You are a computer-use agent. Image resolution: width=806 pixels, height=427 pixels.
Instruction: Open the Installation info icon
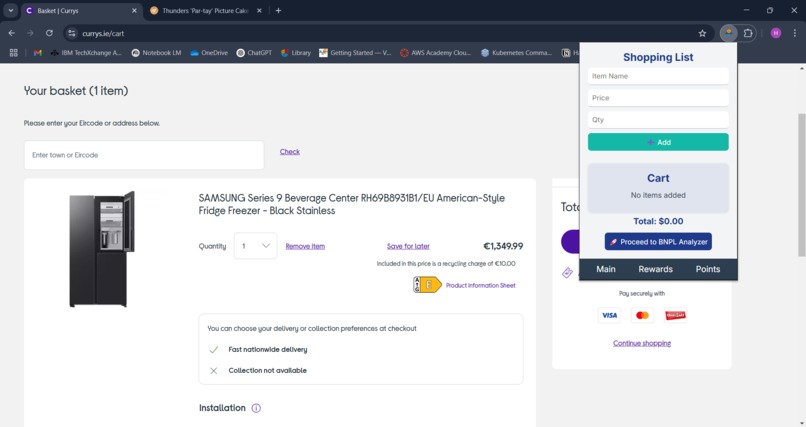[256, 408]
